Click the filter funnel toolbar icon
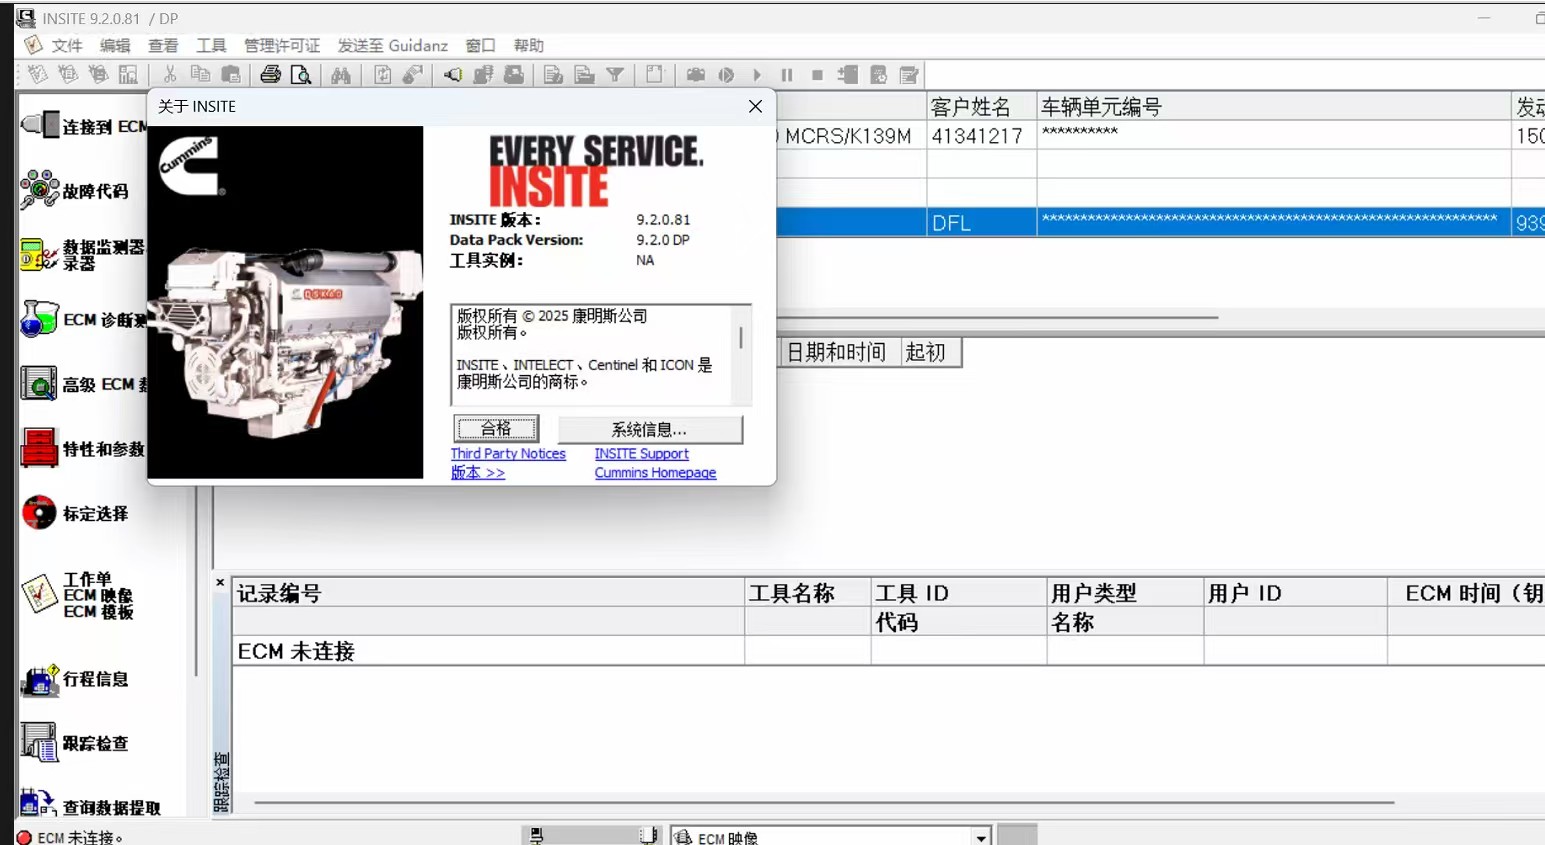The width and height of the screenshot is (1545, 845). click(x=614, y=74)
